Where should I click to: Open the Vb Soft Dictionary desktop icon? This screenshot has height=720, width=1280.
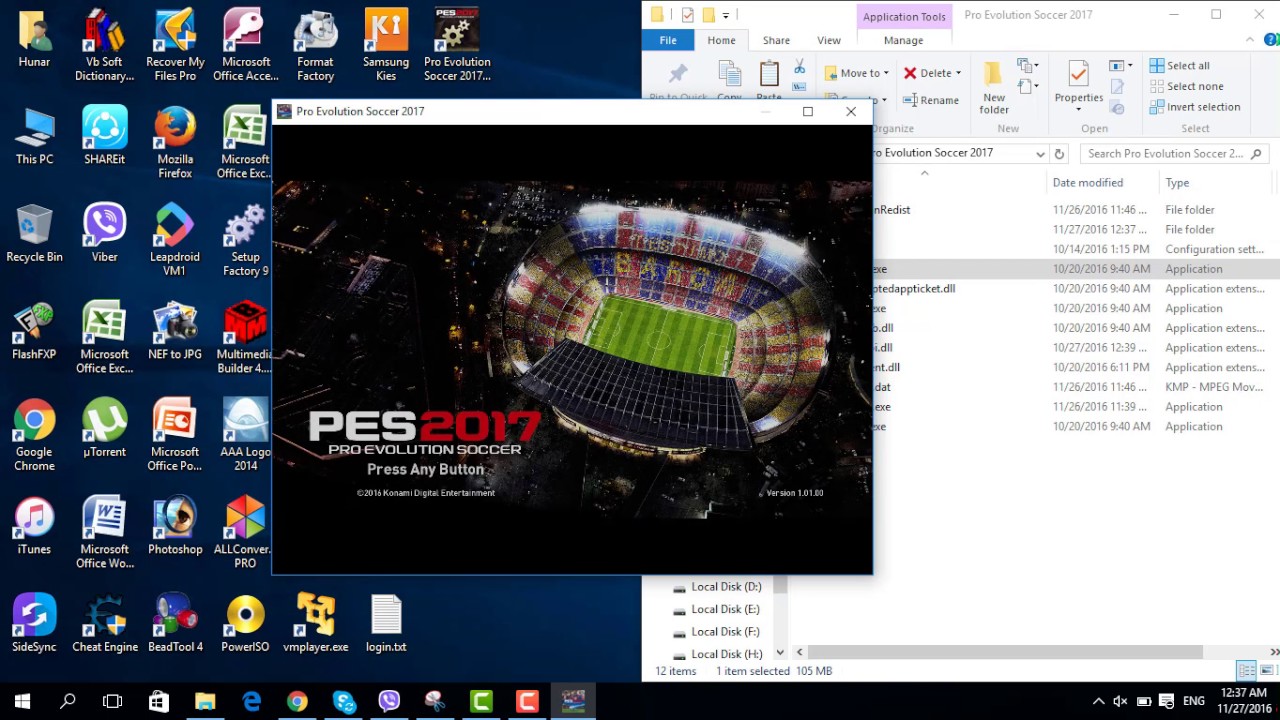104,45
